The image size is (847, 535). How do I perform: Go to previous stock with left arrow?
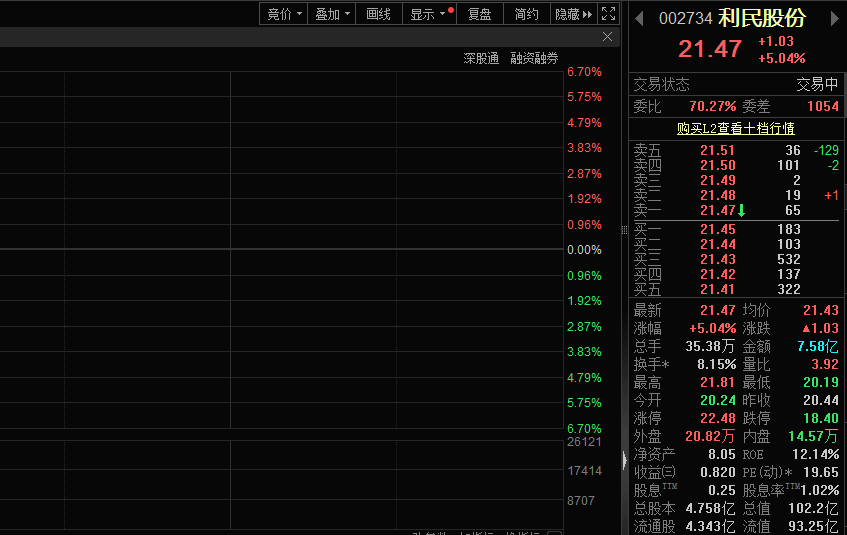[x=639, y=18]
